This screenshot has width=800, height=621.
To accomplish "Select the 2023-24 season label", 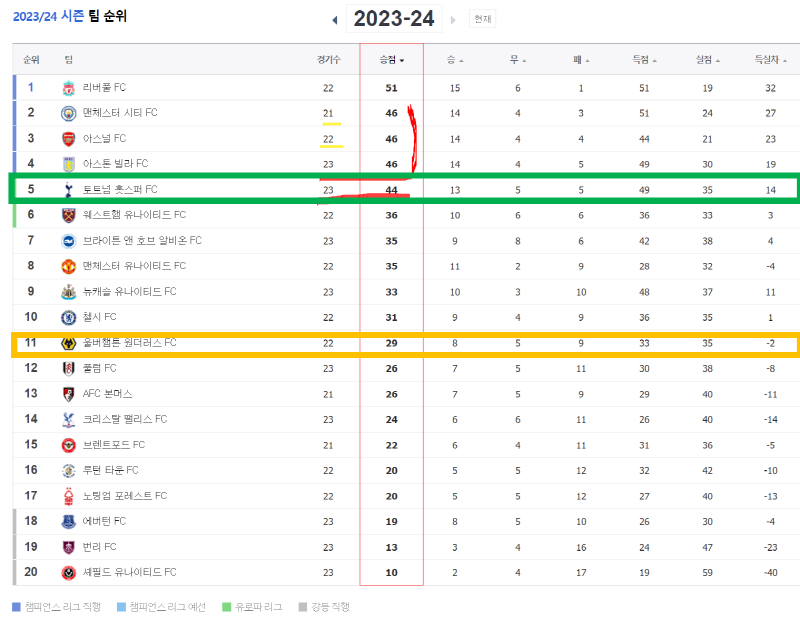I will 396,18.
